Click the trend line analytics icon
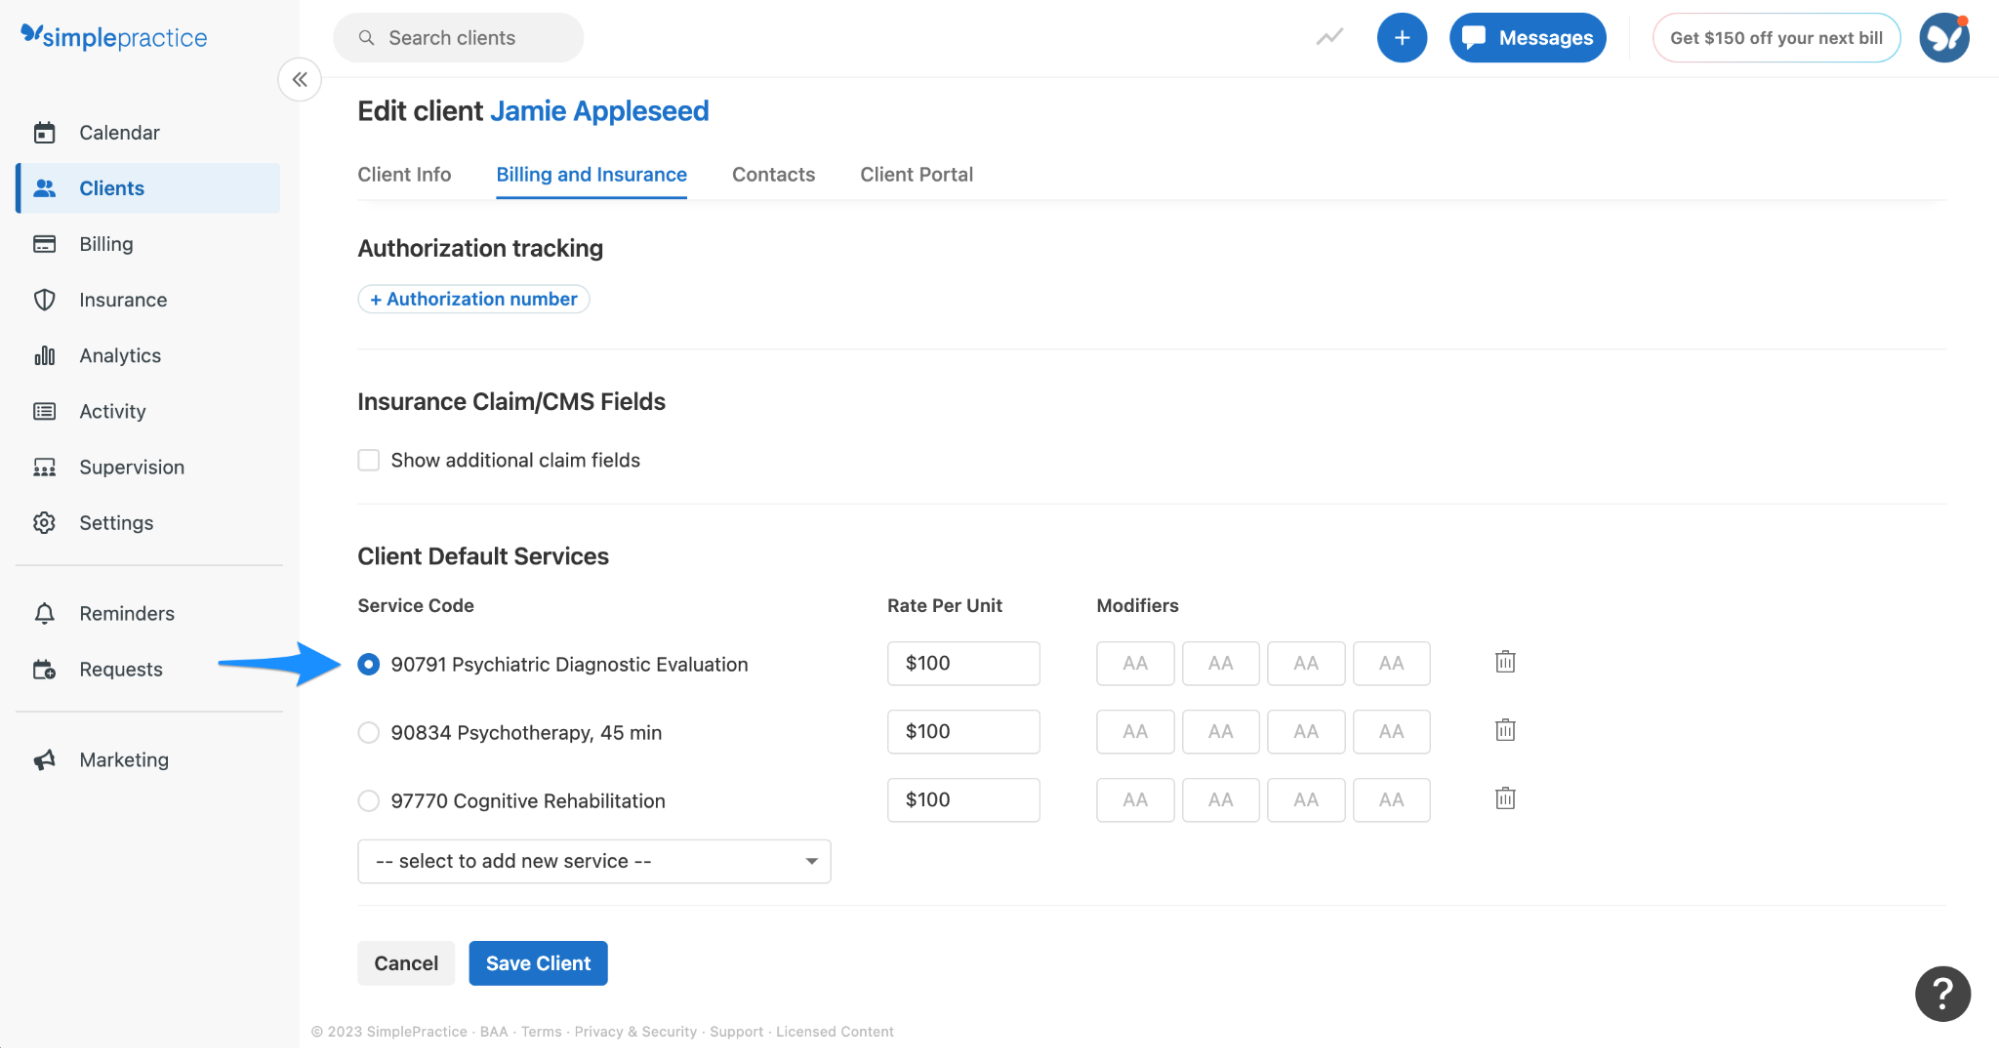The height and width of the screenshot is (1049, 1999). pos(1329,37)
